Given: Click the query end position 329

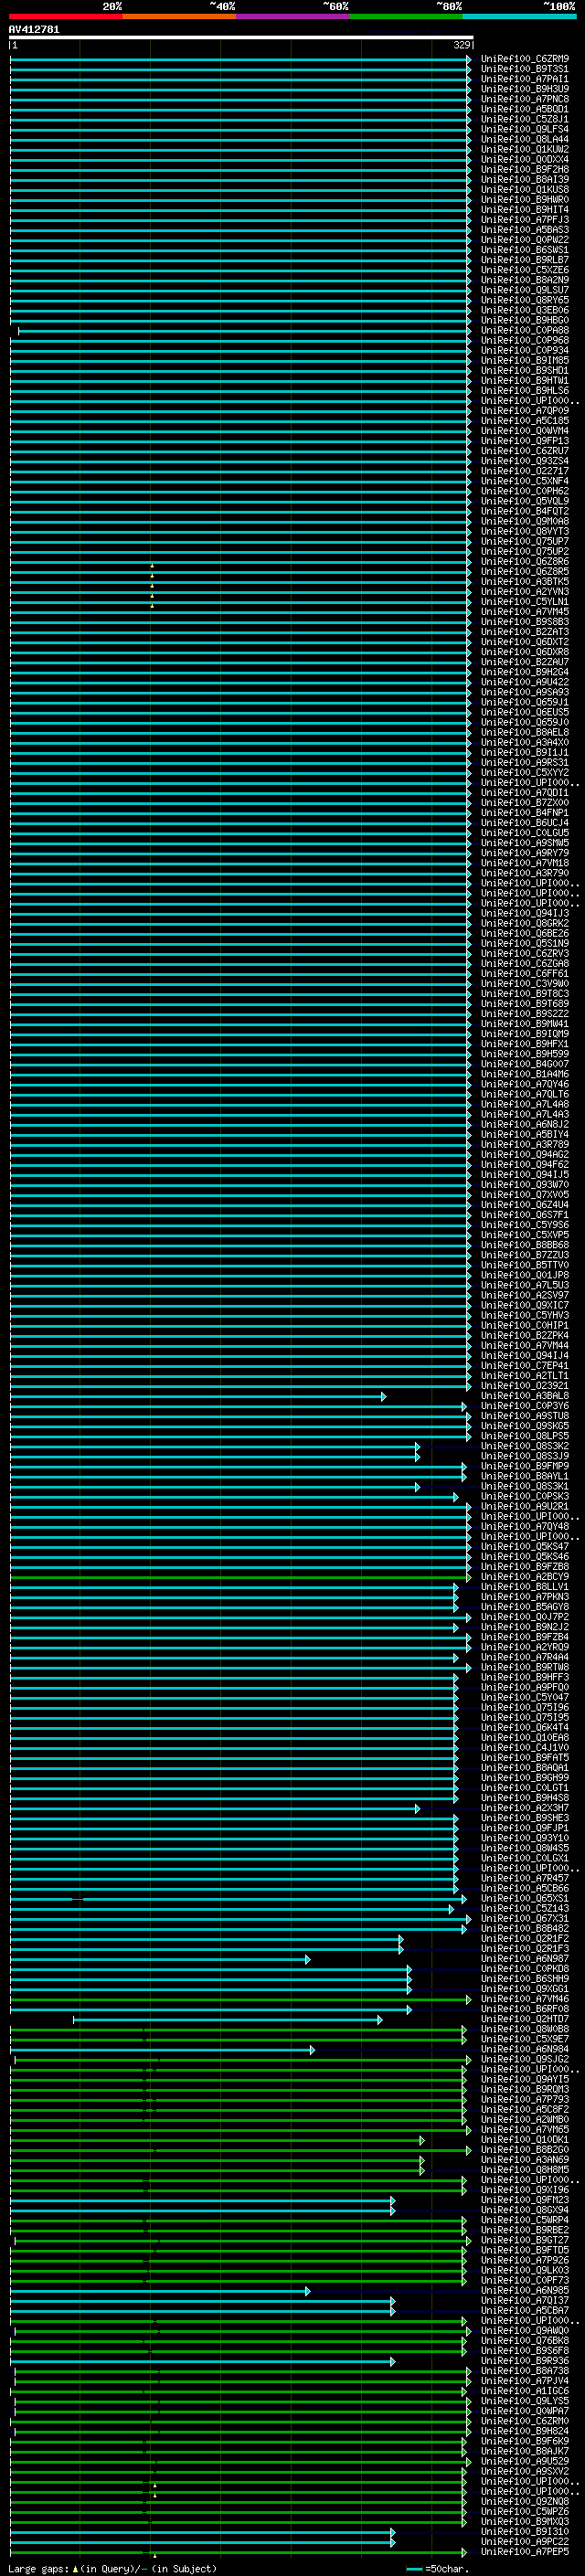Looking at the screenshot, I should pos(462,45).
